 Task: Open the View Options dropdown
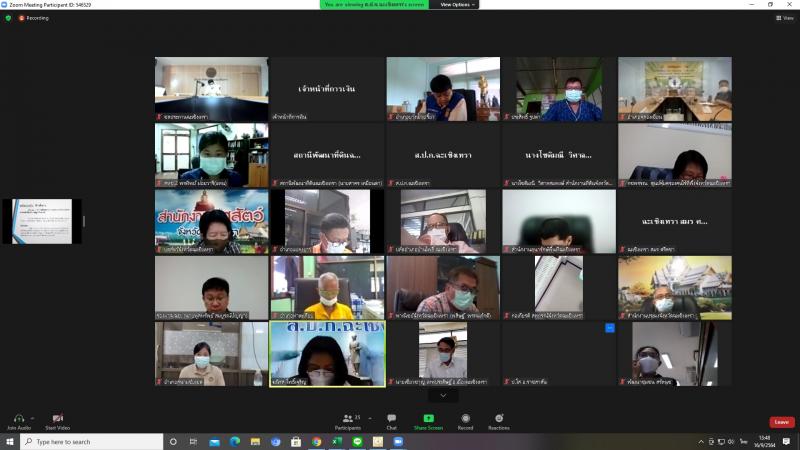457,5
